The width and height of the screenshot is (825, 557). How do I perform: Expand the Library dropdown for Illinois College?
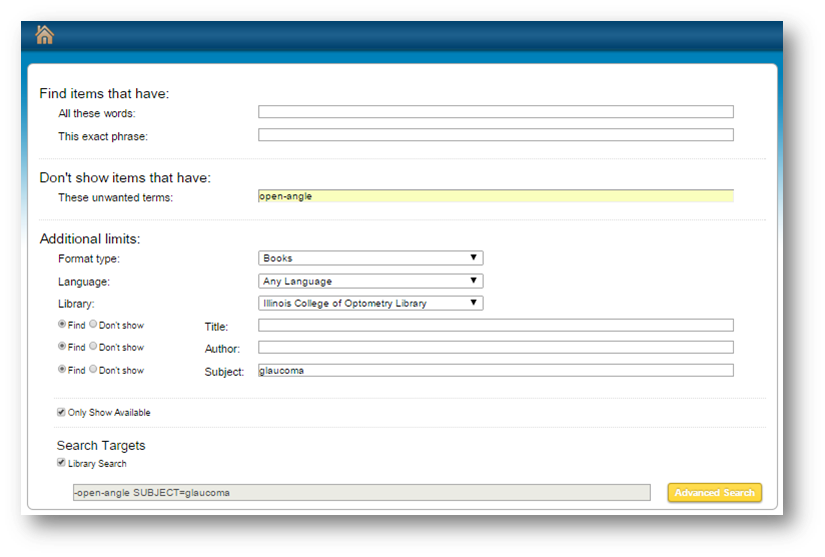click(x=370, y=303)
